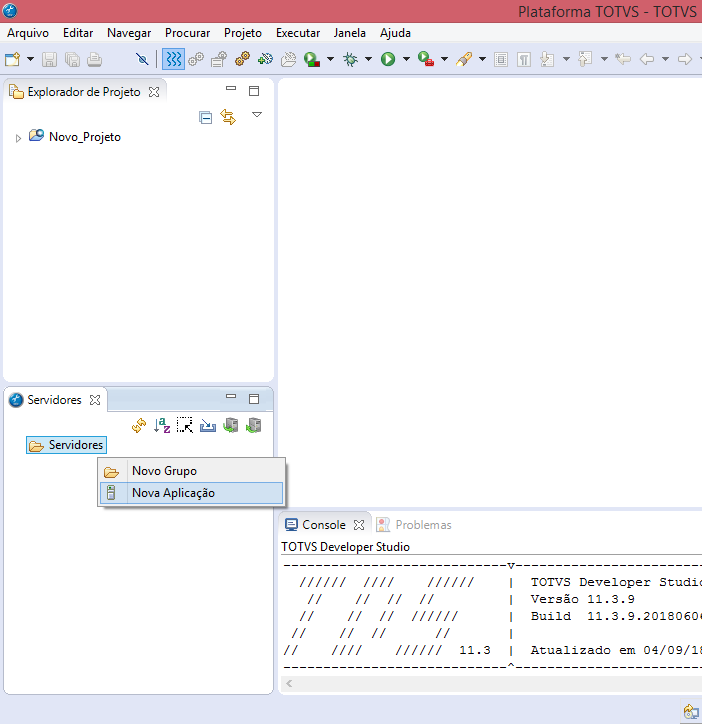Click the Forward navigation arrow icon

pos(684,59)
